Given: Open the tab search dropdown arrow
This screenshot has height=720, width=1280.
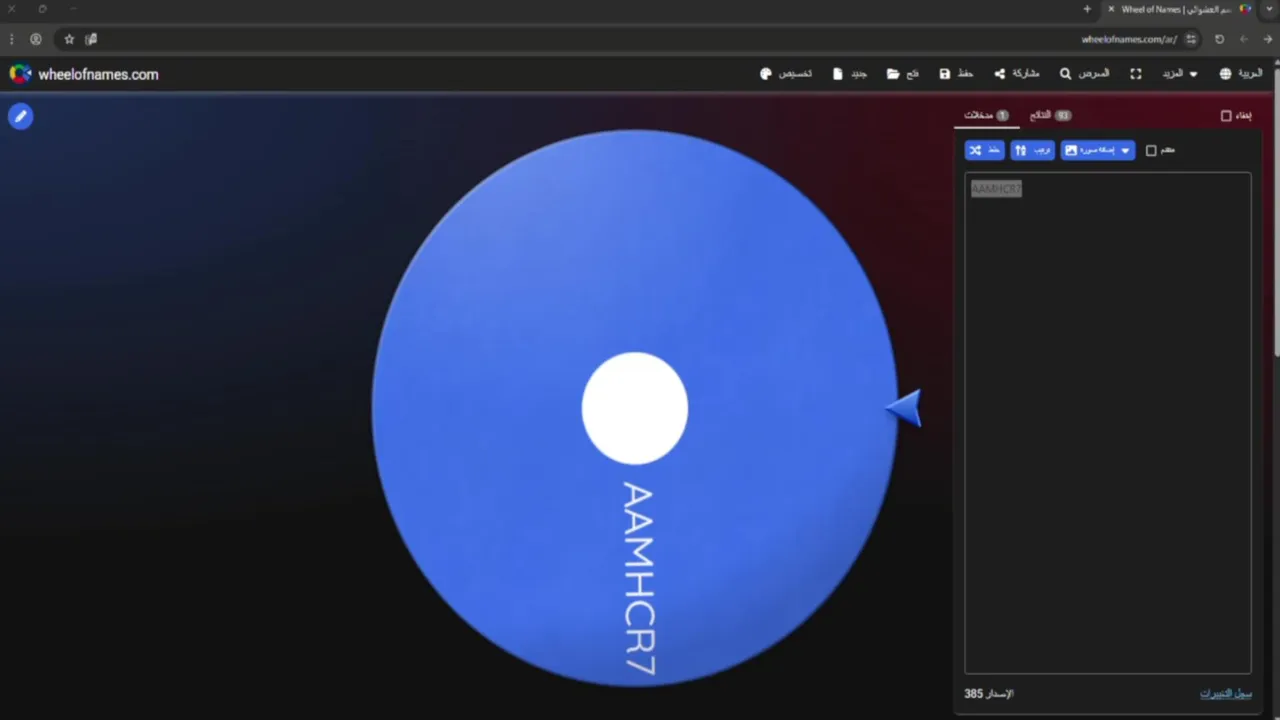Looking at the screenshot, I should [1268, 9].
